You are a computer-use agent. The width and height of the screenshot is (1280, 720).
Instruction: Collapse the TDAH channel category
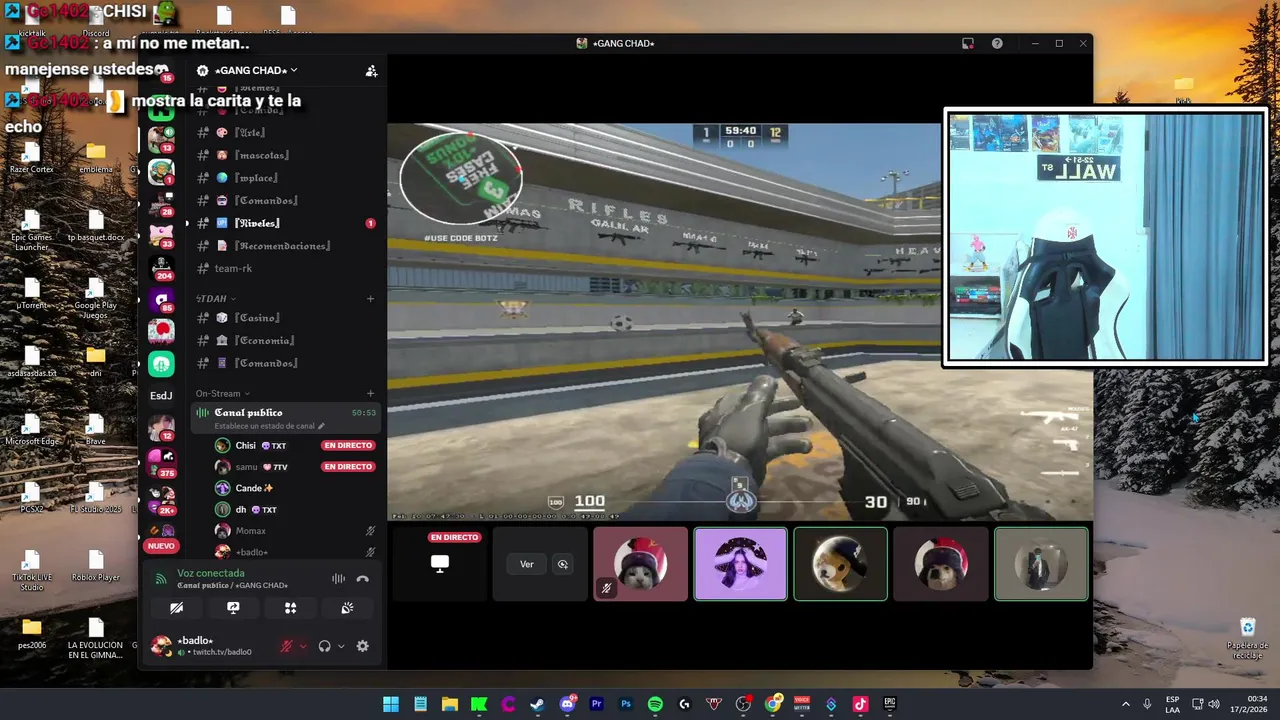pos(215,298)
